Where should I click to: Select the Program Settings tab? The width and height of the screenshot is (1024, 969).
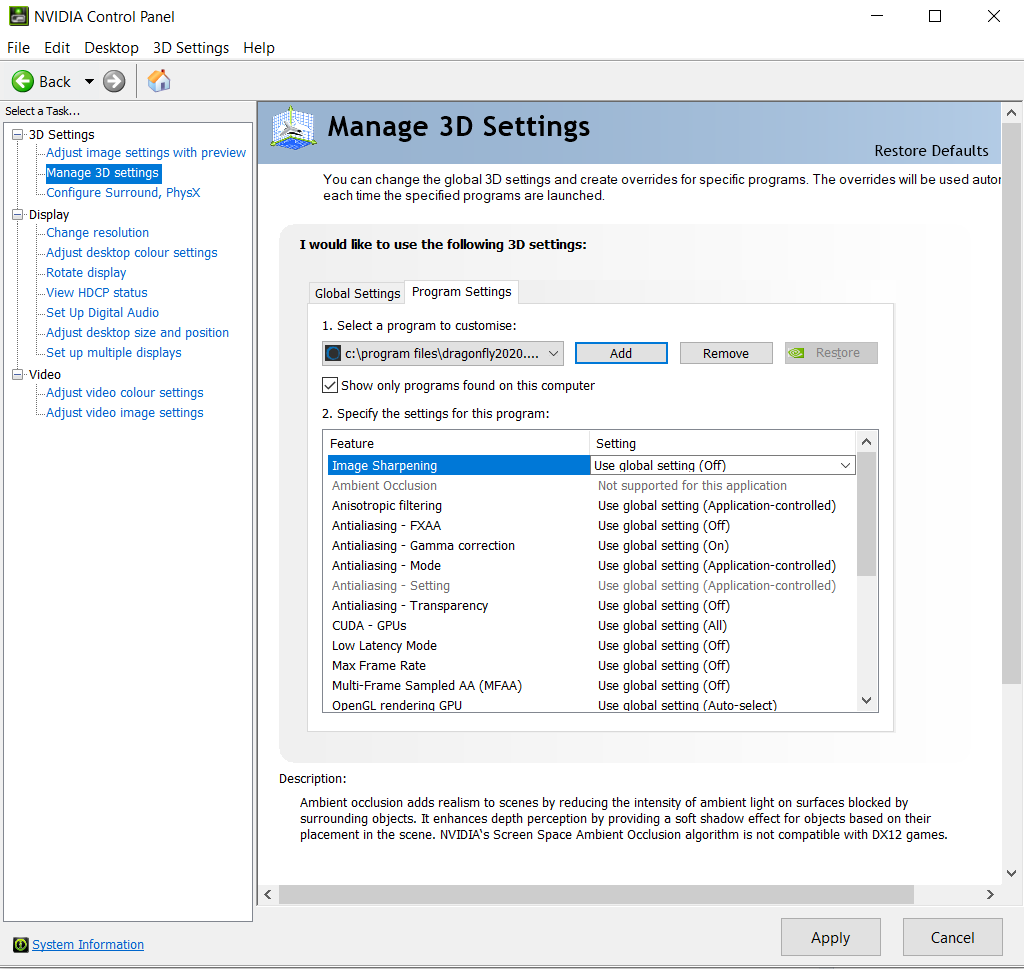[x=462, y=292]
